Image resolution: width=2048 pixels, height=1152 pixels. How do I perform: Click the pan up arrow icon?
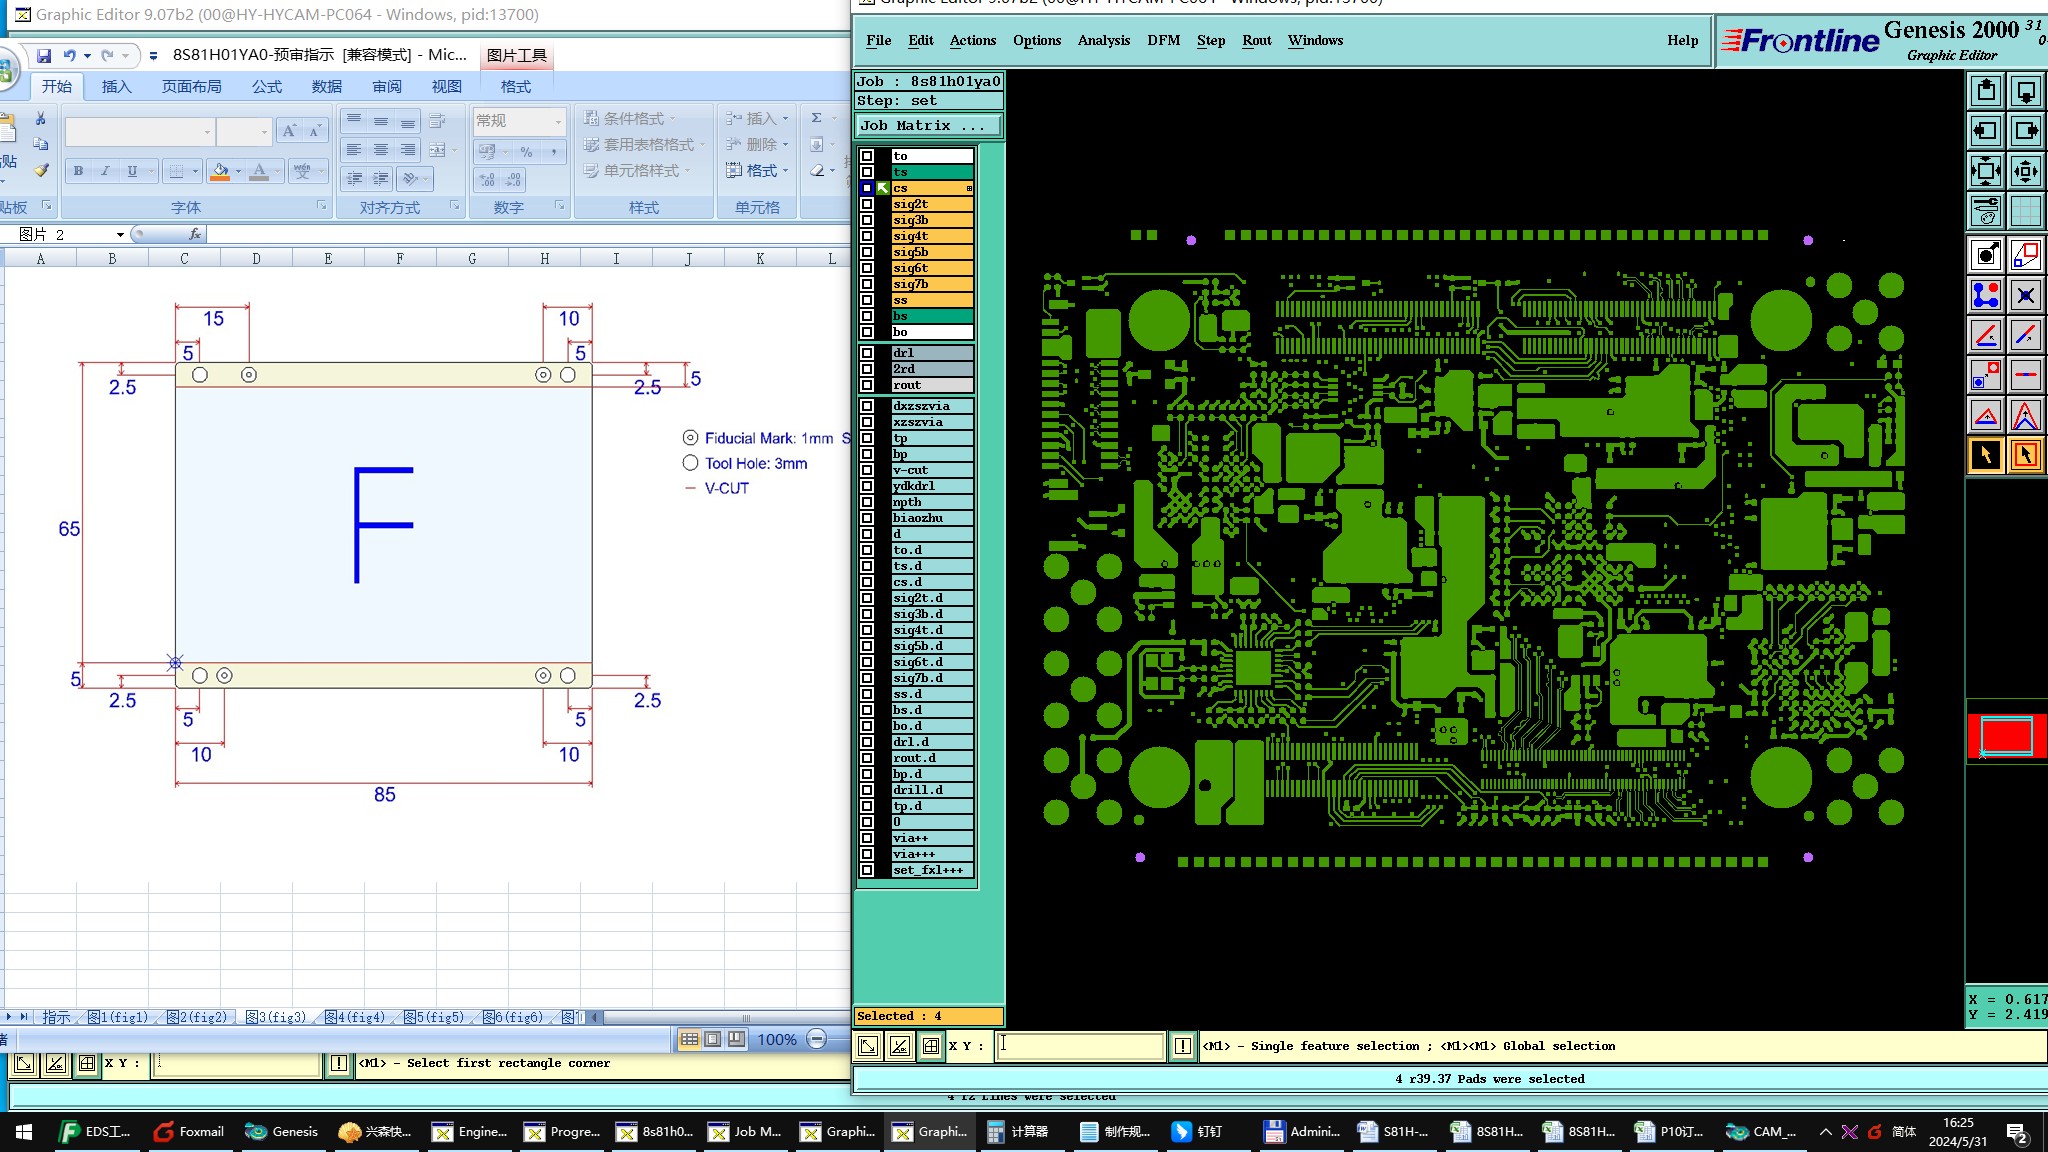[1986, 91]
